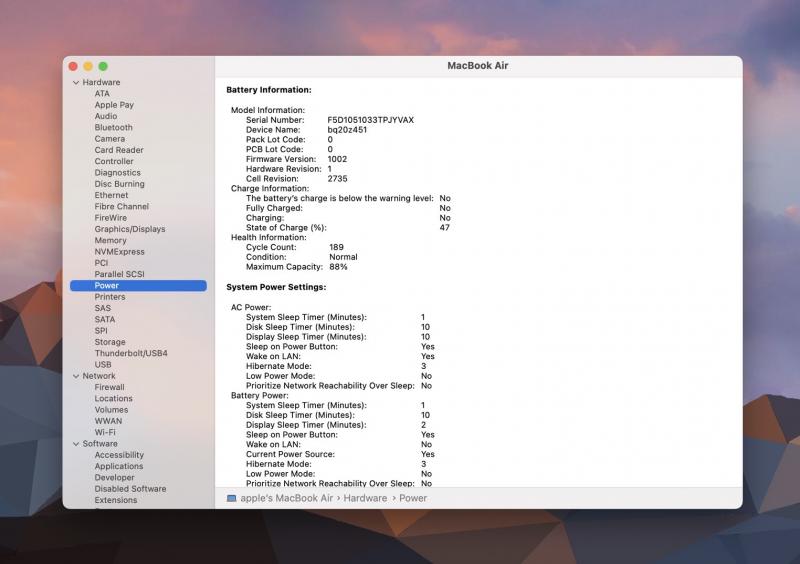This screenshot has height=564, width=800.
Task: Click the red close window button
Action: click(73, 66)
